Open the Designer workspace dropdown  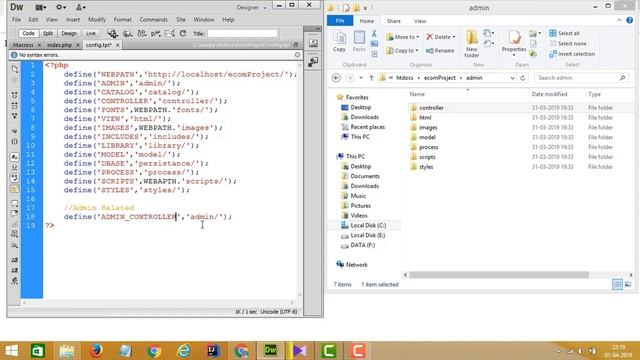point(251,7)
